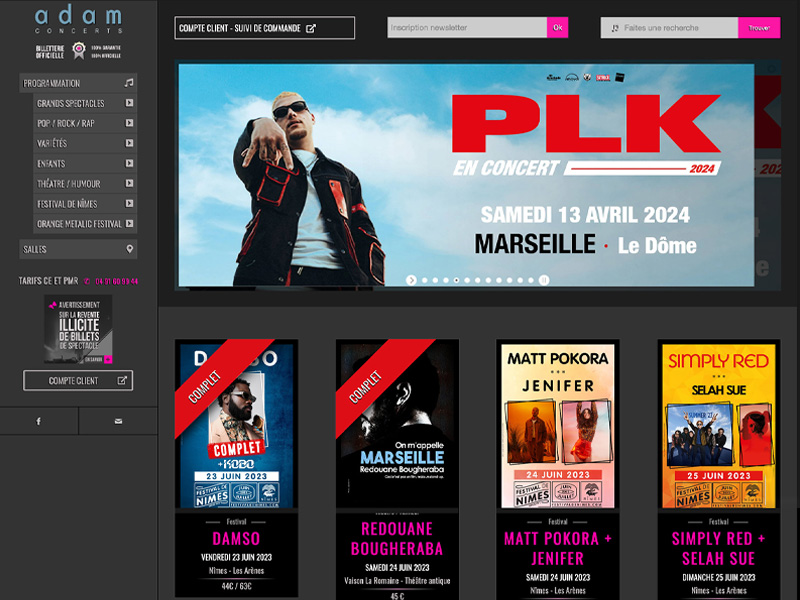The height and width of the screenshot is (600, 800).
Task: Click the newsletter inscription input field
Action: pos(467,28)
